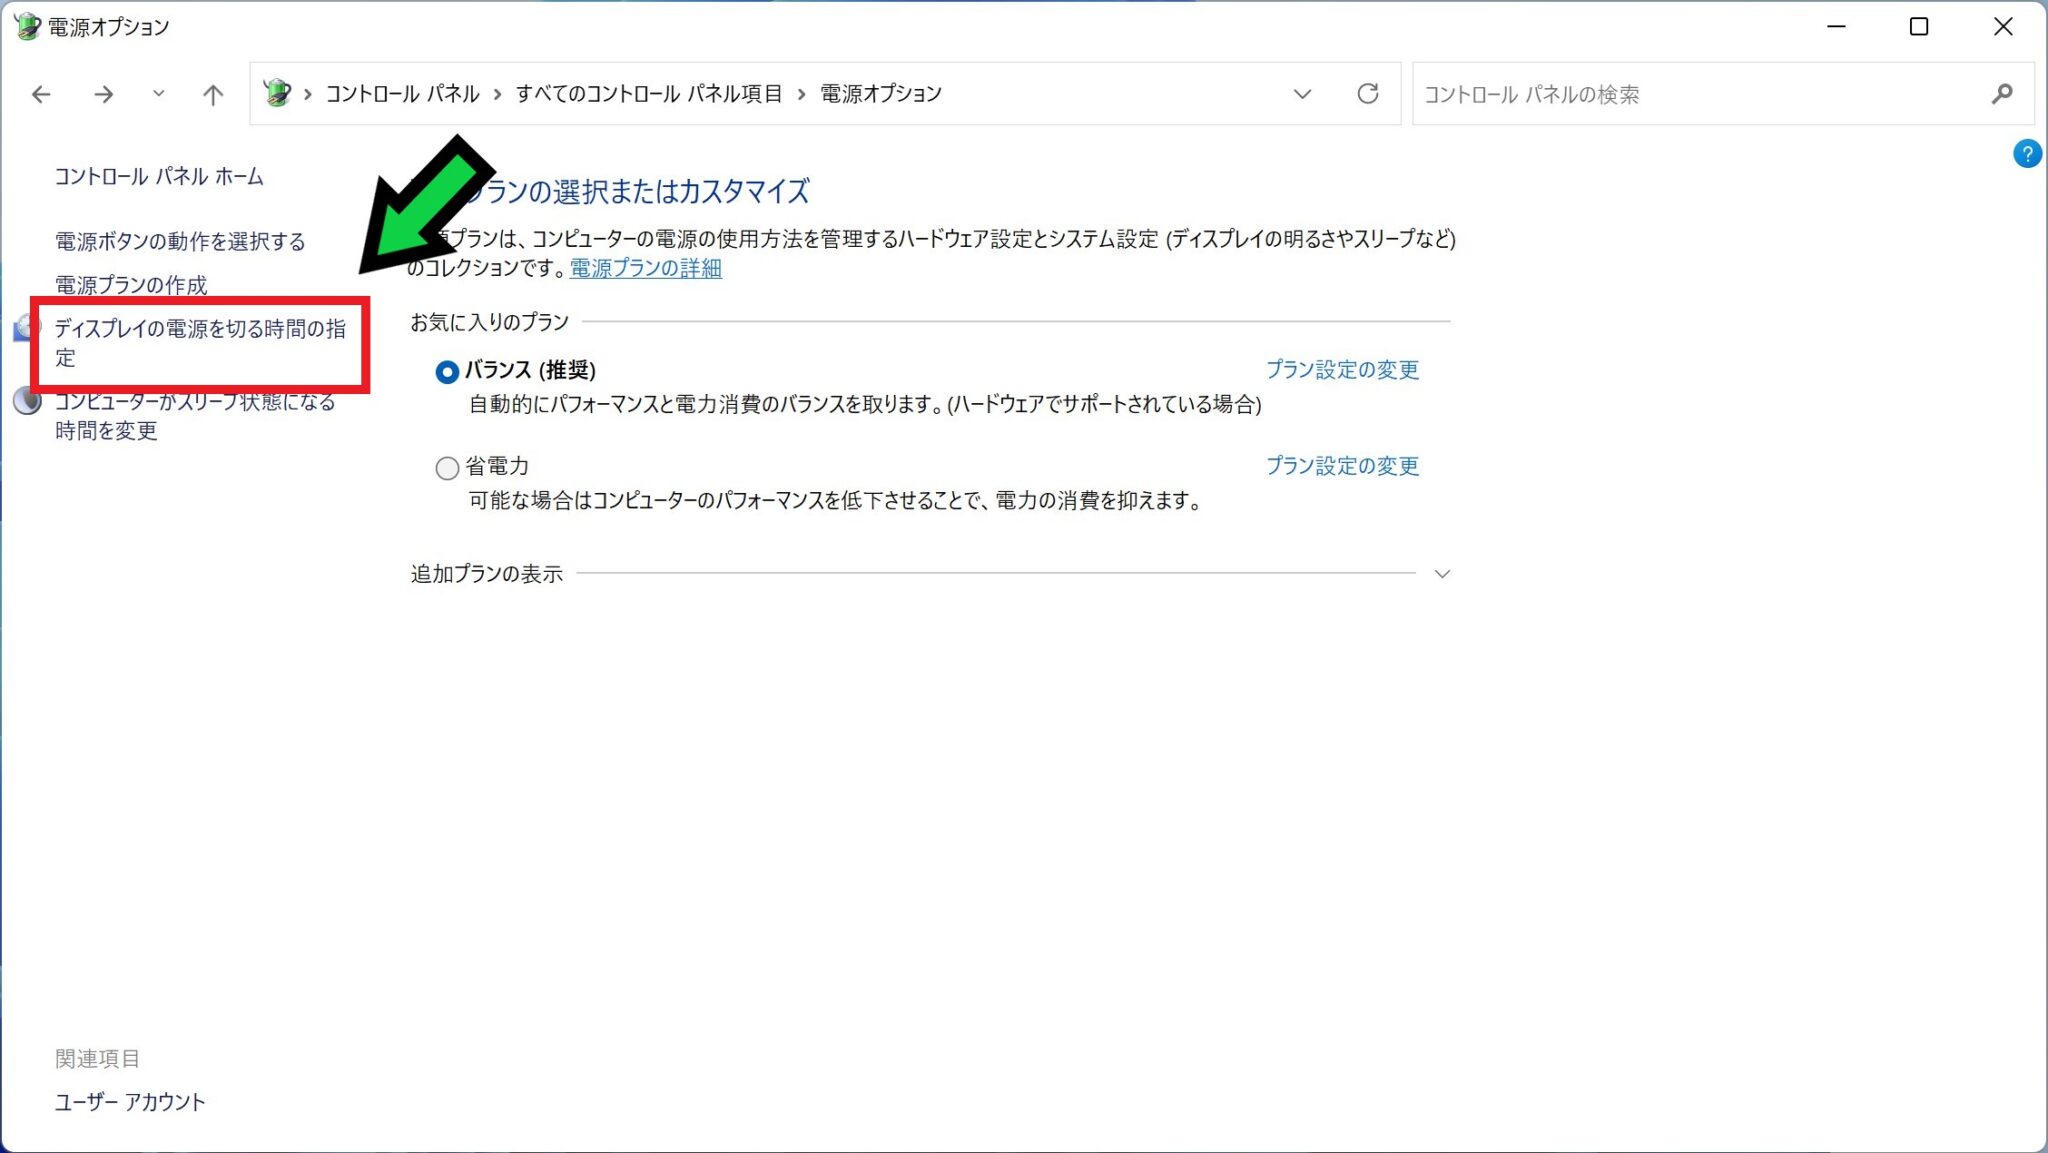The width and height of the screenshot is (2048, 1153).
Task: Select the 省電力 power plan radio button
Action: coord(447,467)
